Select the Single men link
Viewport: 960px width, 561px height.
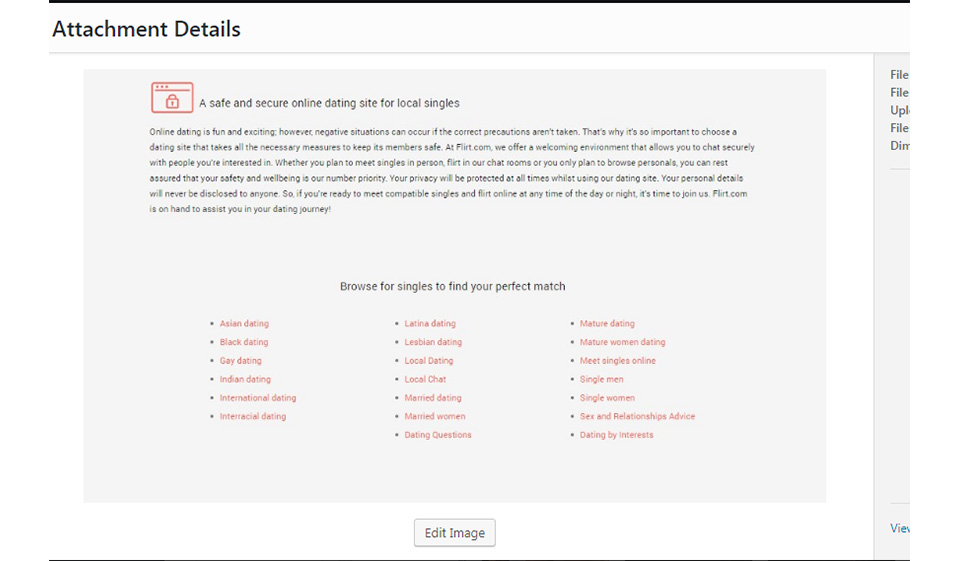pyautogui.click(x=602, y=380)
